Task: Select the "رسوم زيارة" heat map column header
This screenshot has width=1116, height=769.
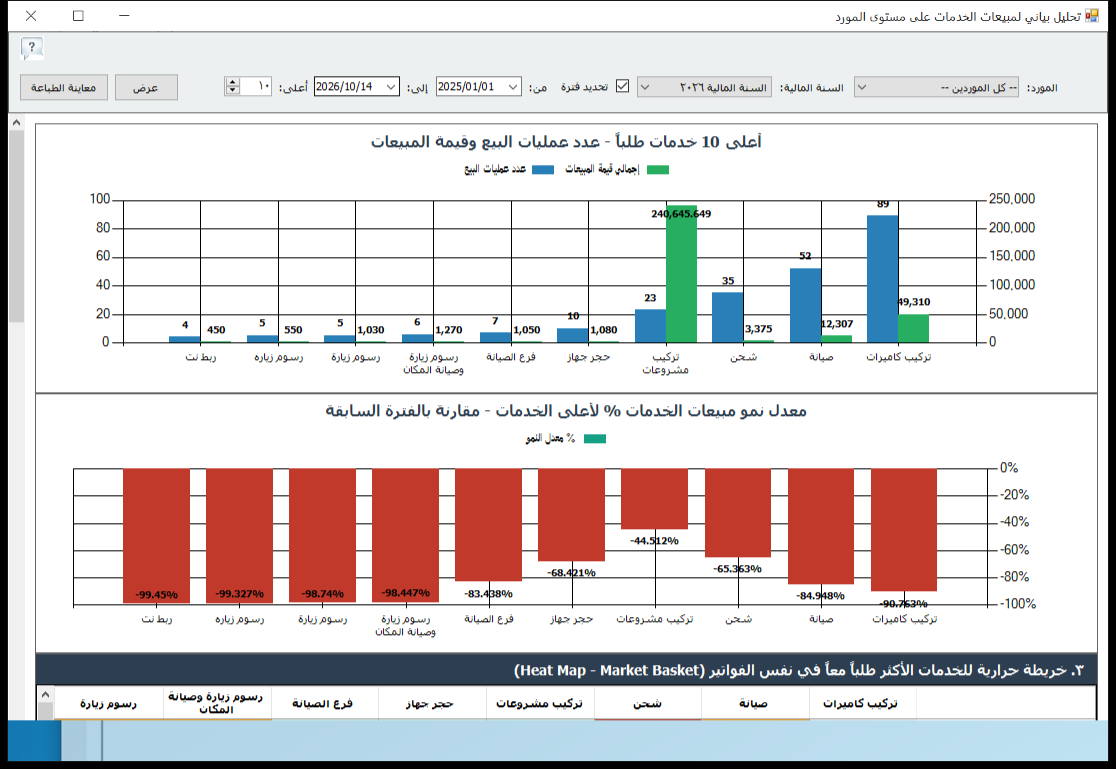Action: [108, 703]
